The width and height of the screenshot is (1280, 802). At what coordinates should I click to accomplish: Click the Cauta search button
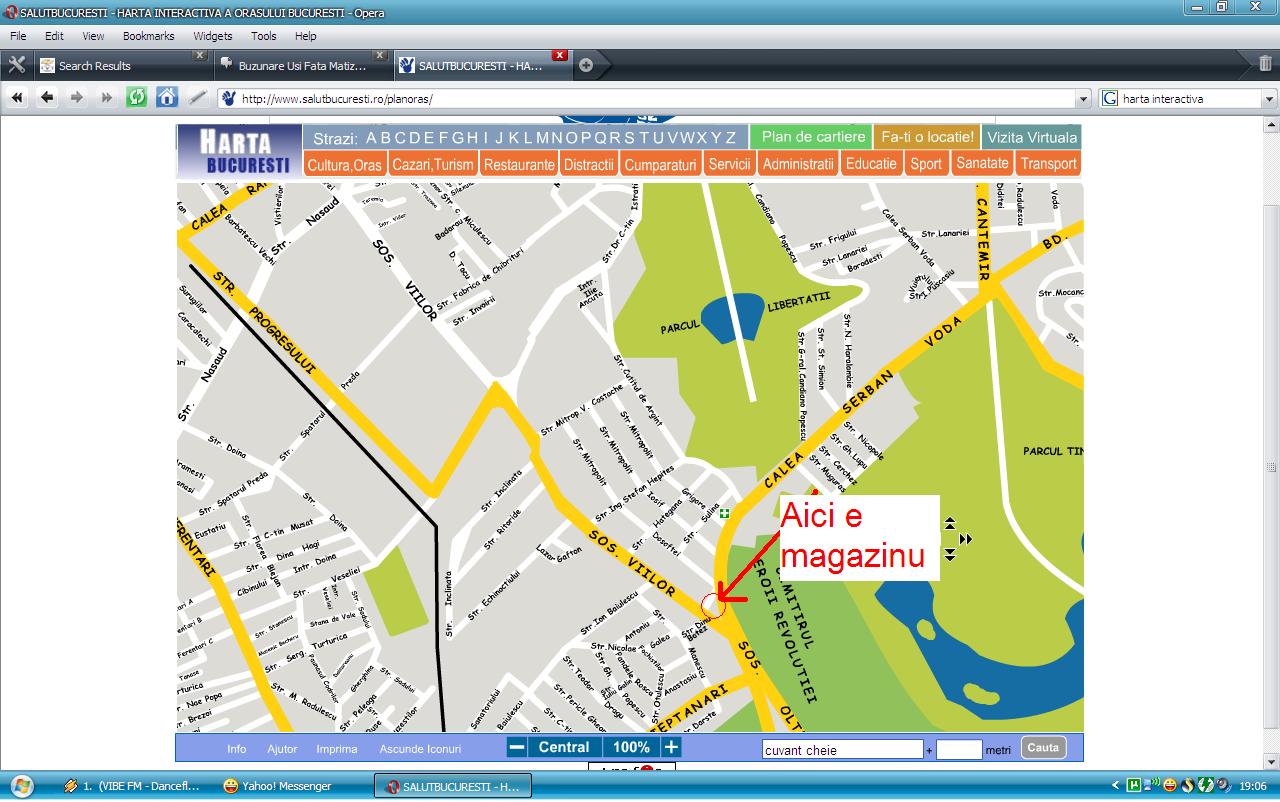tap(1043, 748)
